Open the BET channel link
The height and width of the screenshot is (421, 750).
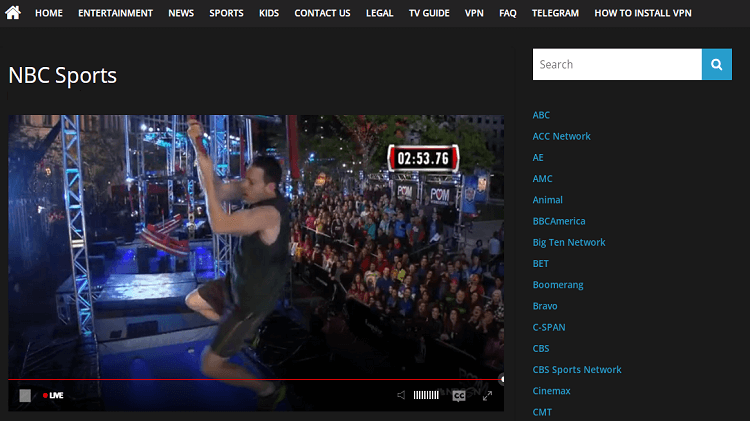540,264
